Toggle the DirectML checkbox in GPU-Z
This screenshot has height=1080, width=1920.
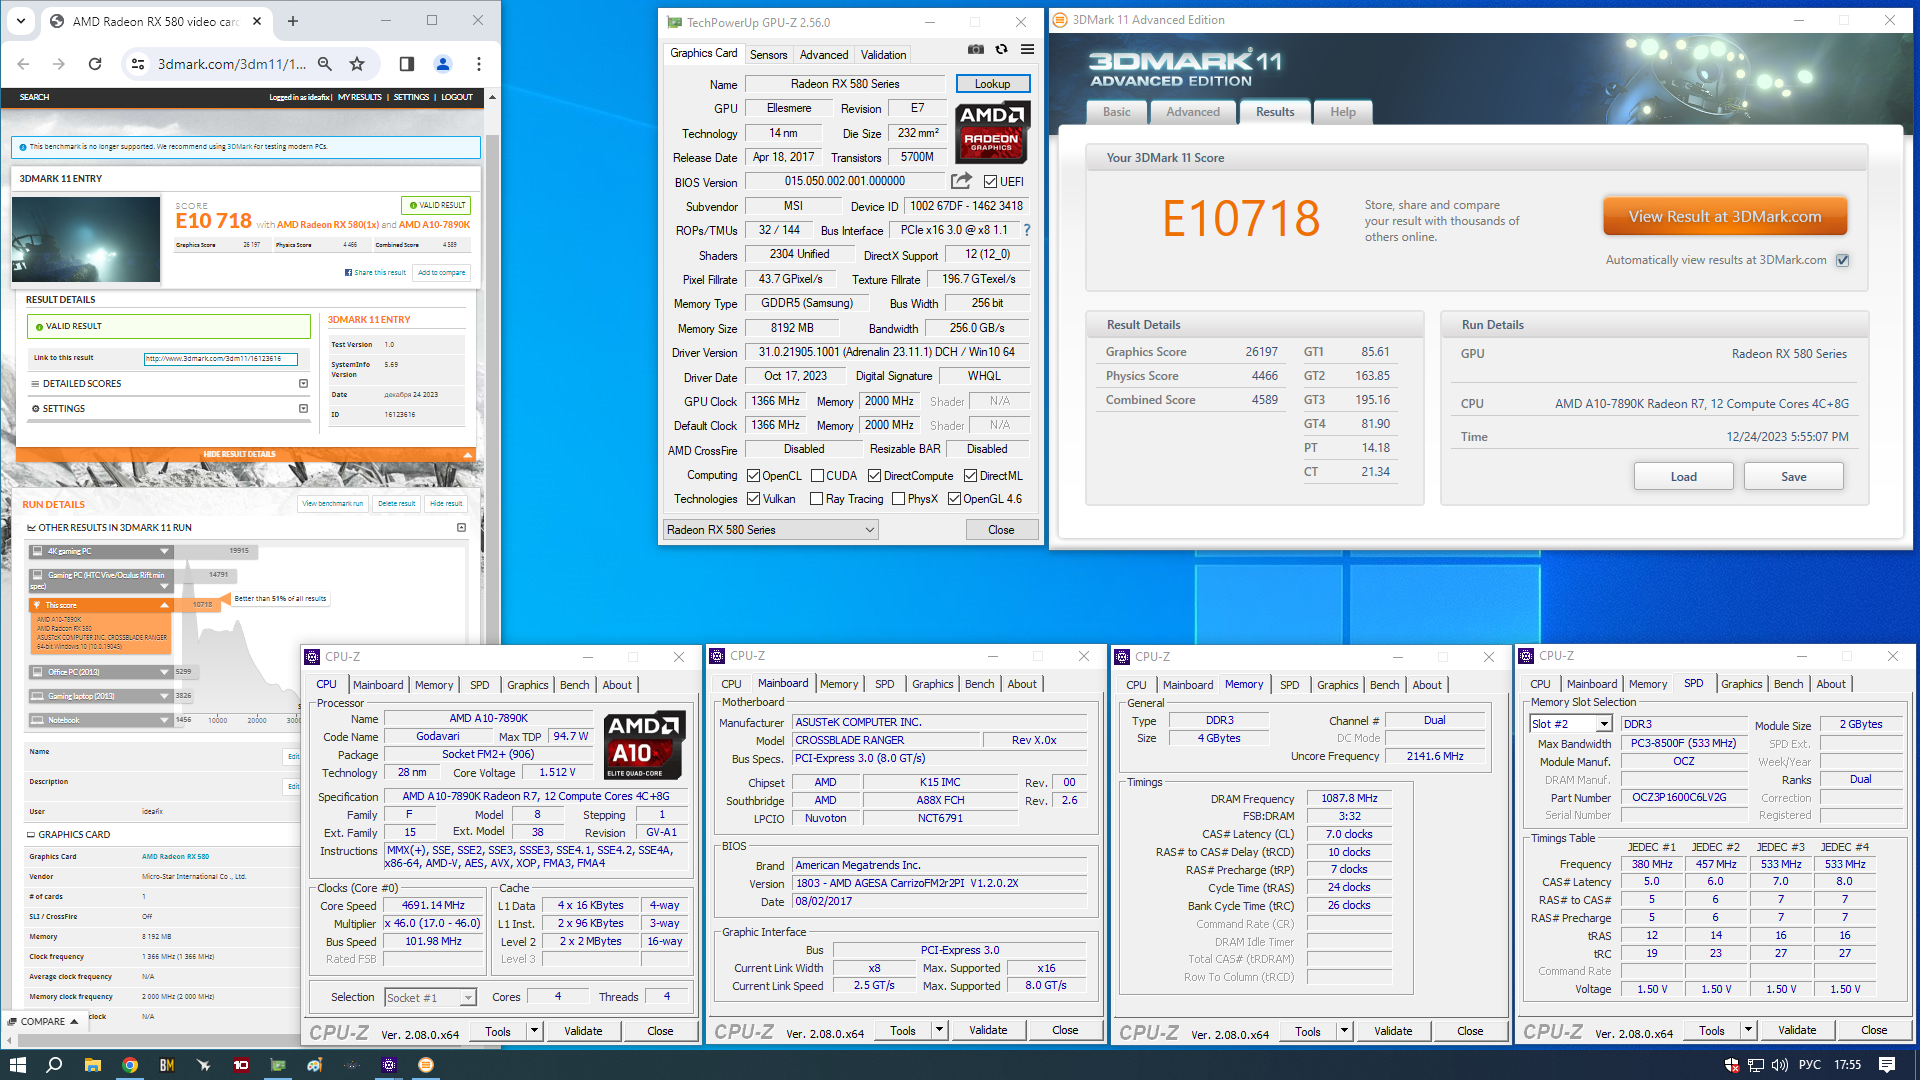[970, 476]
